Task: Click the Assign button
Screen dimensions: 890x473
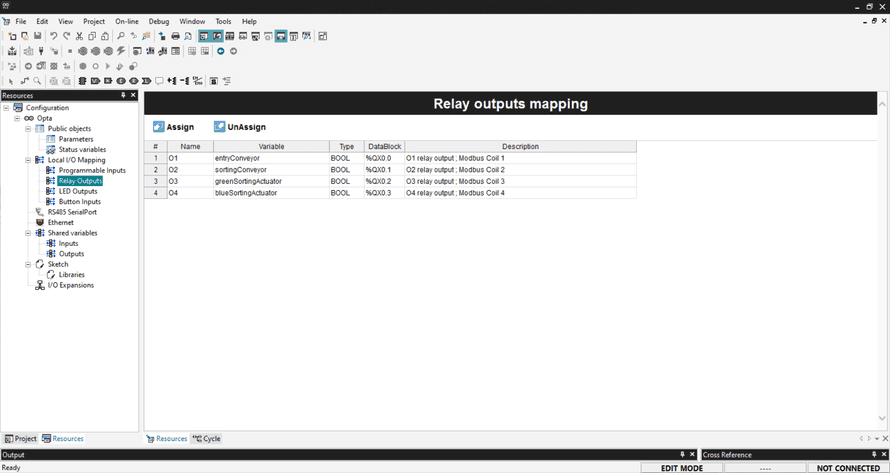Action: (174, 128)
